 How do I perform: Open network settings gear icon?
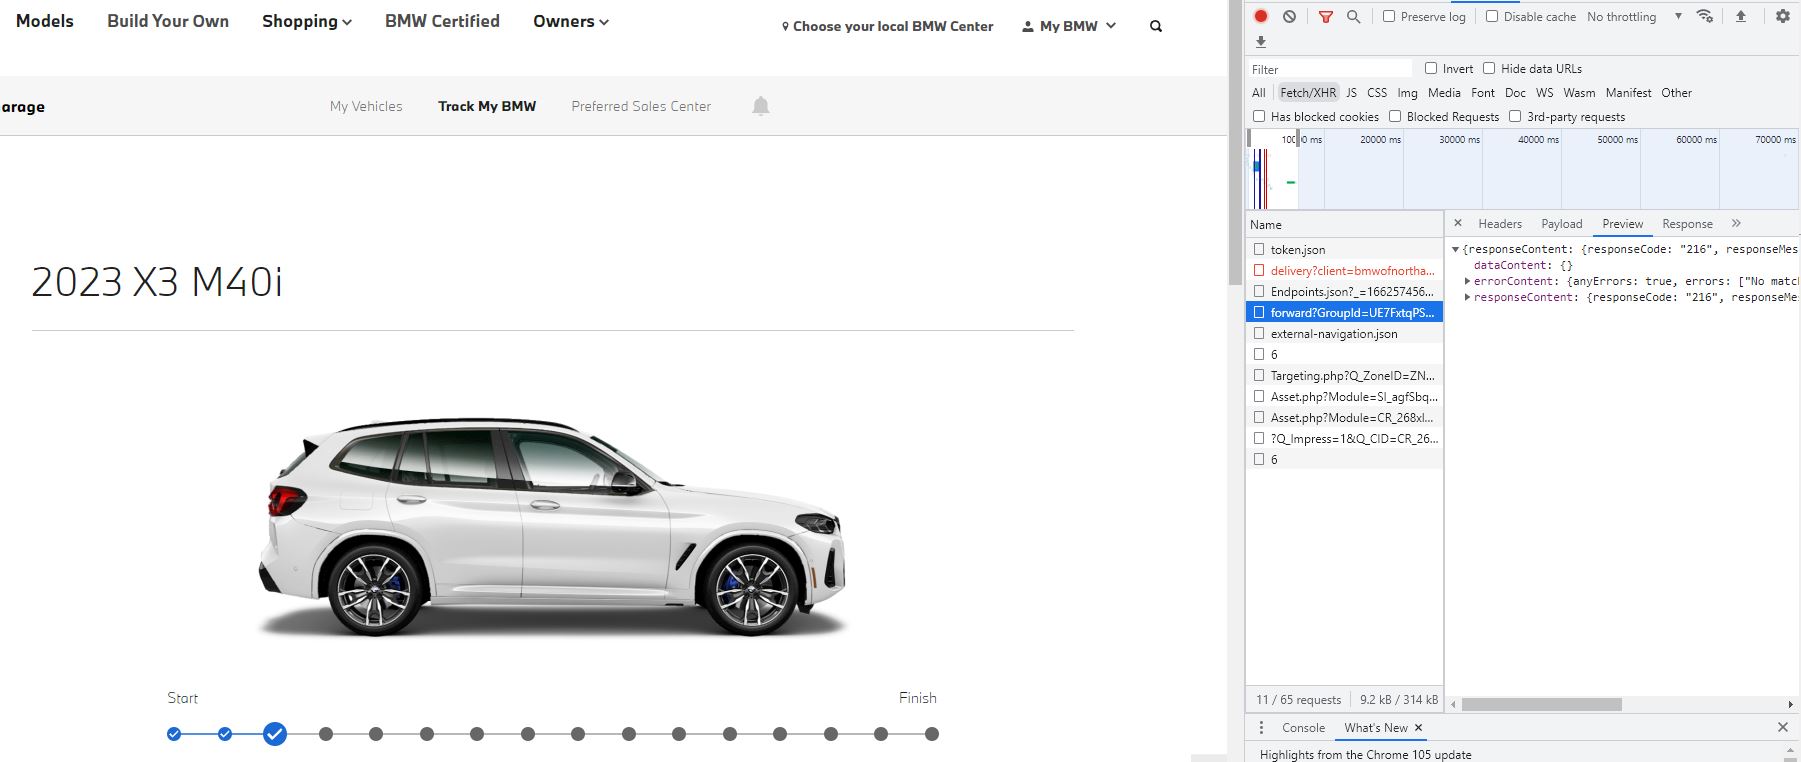click(1783, 16)
